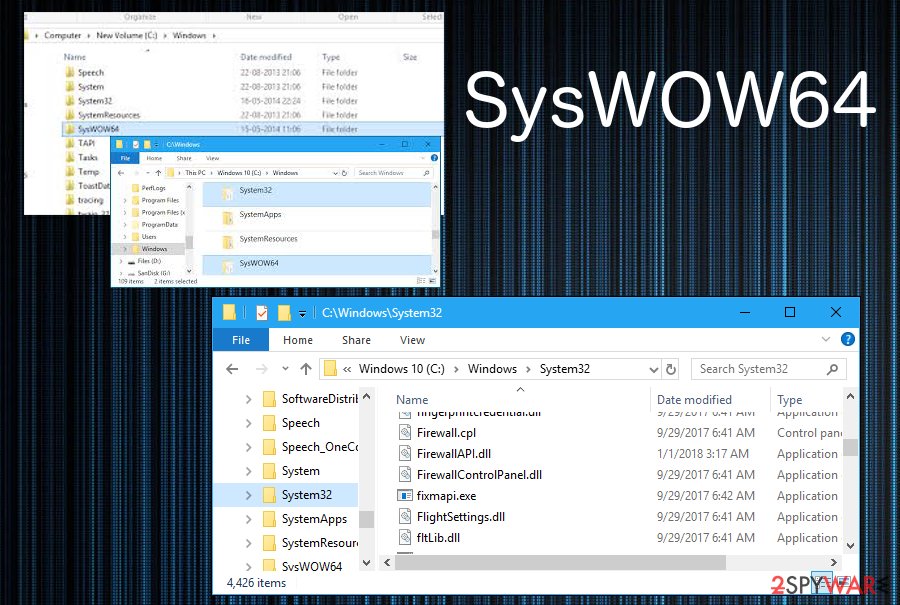The image size is (900, 605).
Task: Select System32 folder in C:\Windows small window
Action: coord(316,194)
